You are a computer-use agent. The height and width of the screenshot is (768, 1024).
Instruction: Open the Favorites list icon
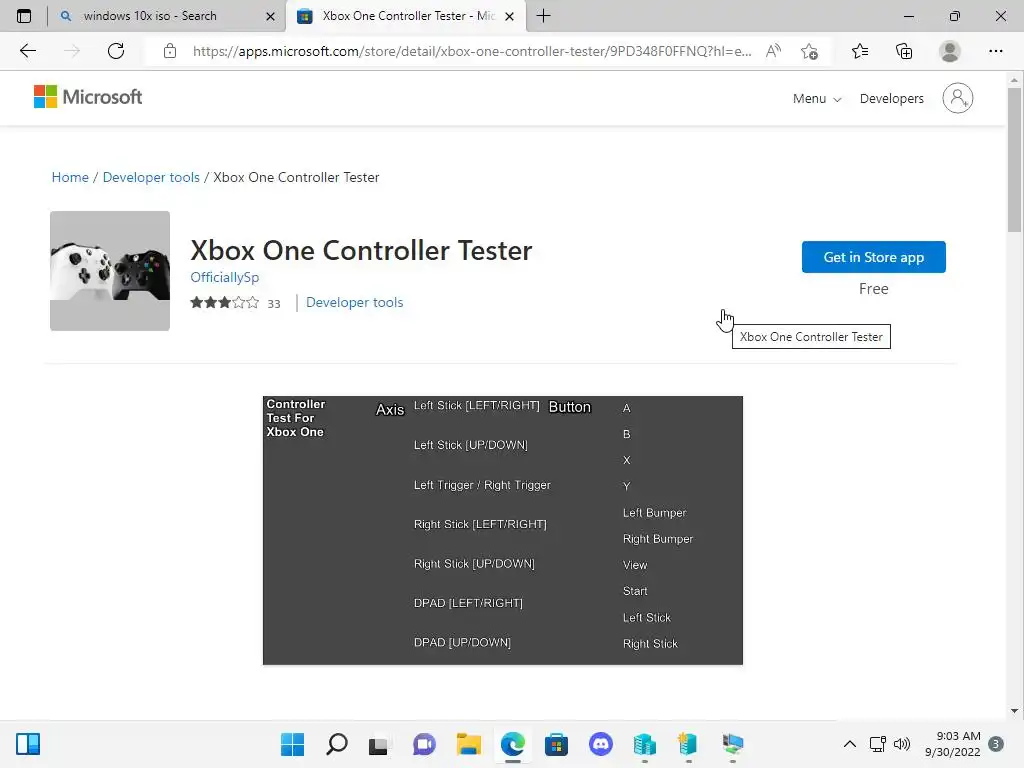(860, 51)
